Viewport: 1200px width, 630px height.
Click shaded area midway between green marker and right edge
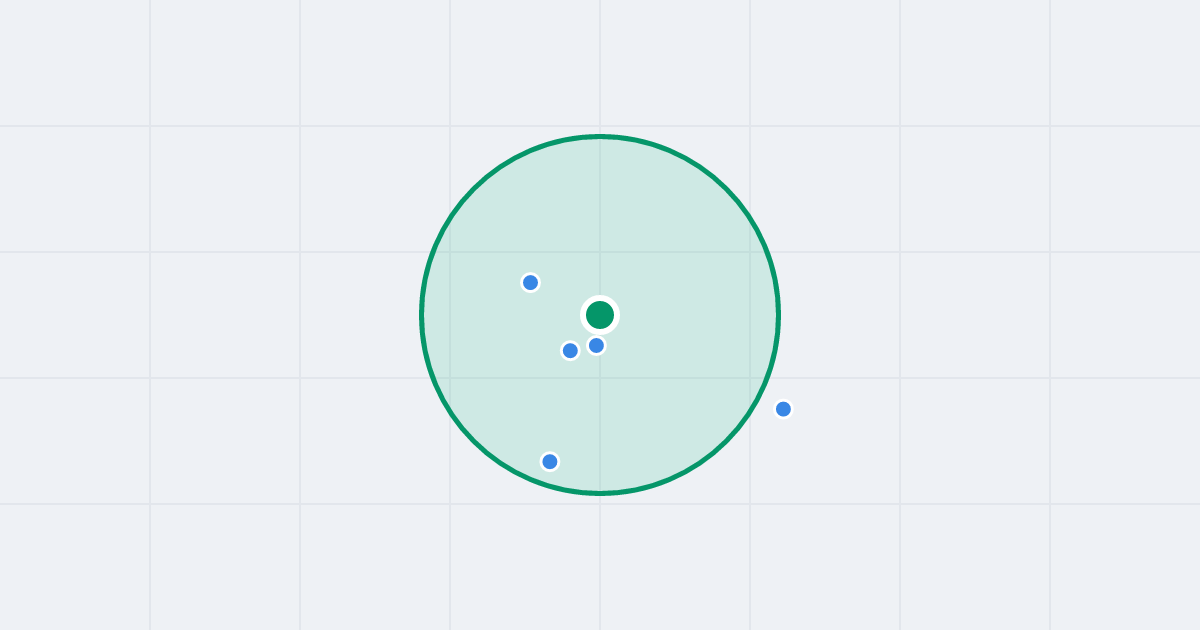click(689, 315)
